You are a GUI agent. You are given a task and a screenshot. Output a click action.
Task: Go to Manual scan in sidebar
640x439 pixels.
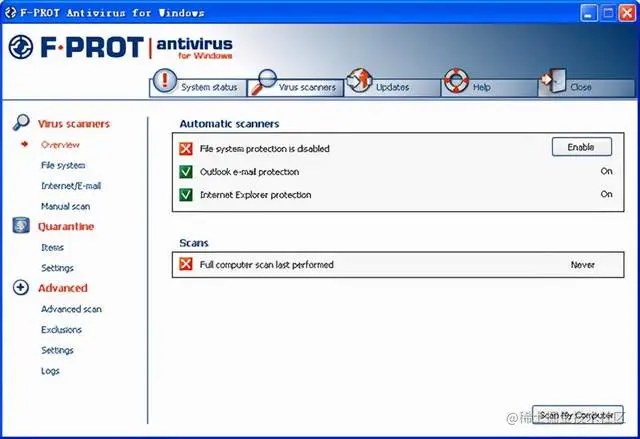pyautogui.click(x=65, y=206)
